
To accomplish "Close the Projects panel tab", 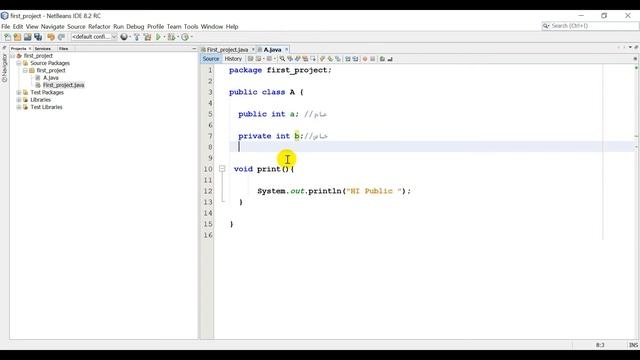I will [x=30, y=49].
